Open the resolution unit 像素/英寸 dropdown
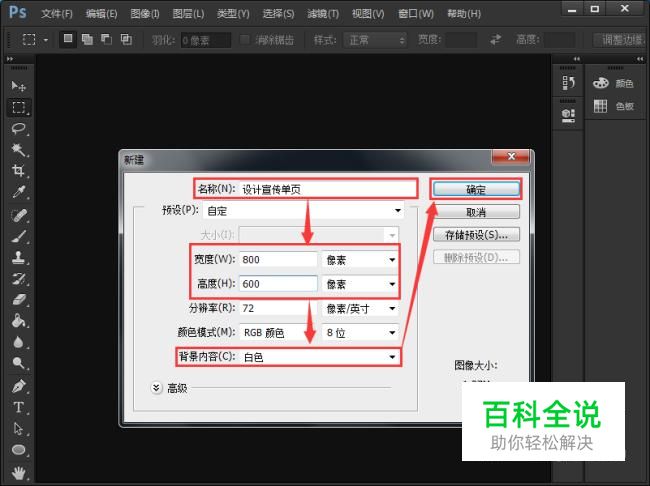The width and height of the screenshot is (650, 486). [360, 309]
